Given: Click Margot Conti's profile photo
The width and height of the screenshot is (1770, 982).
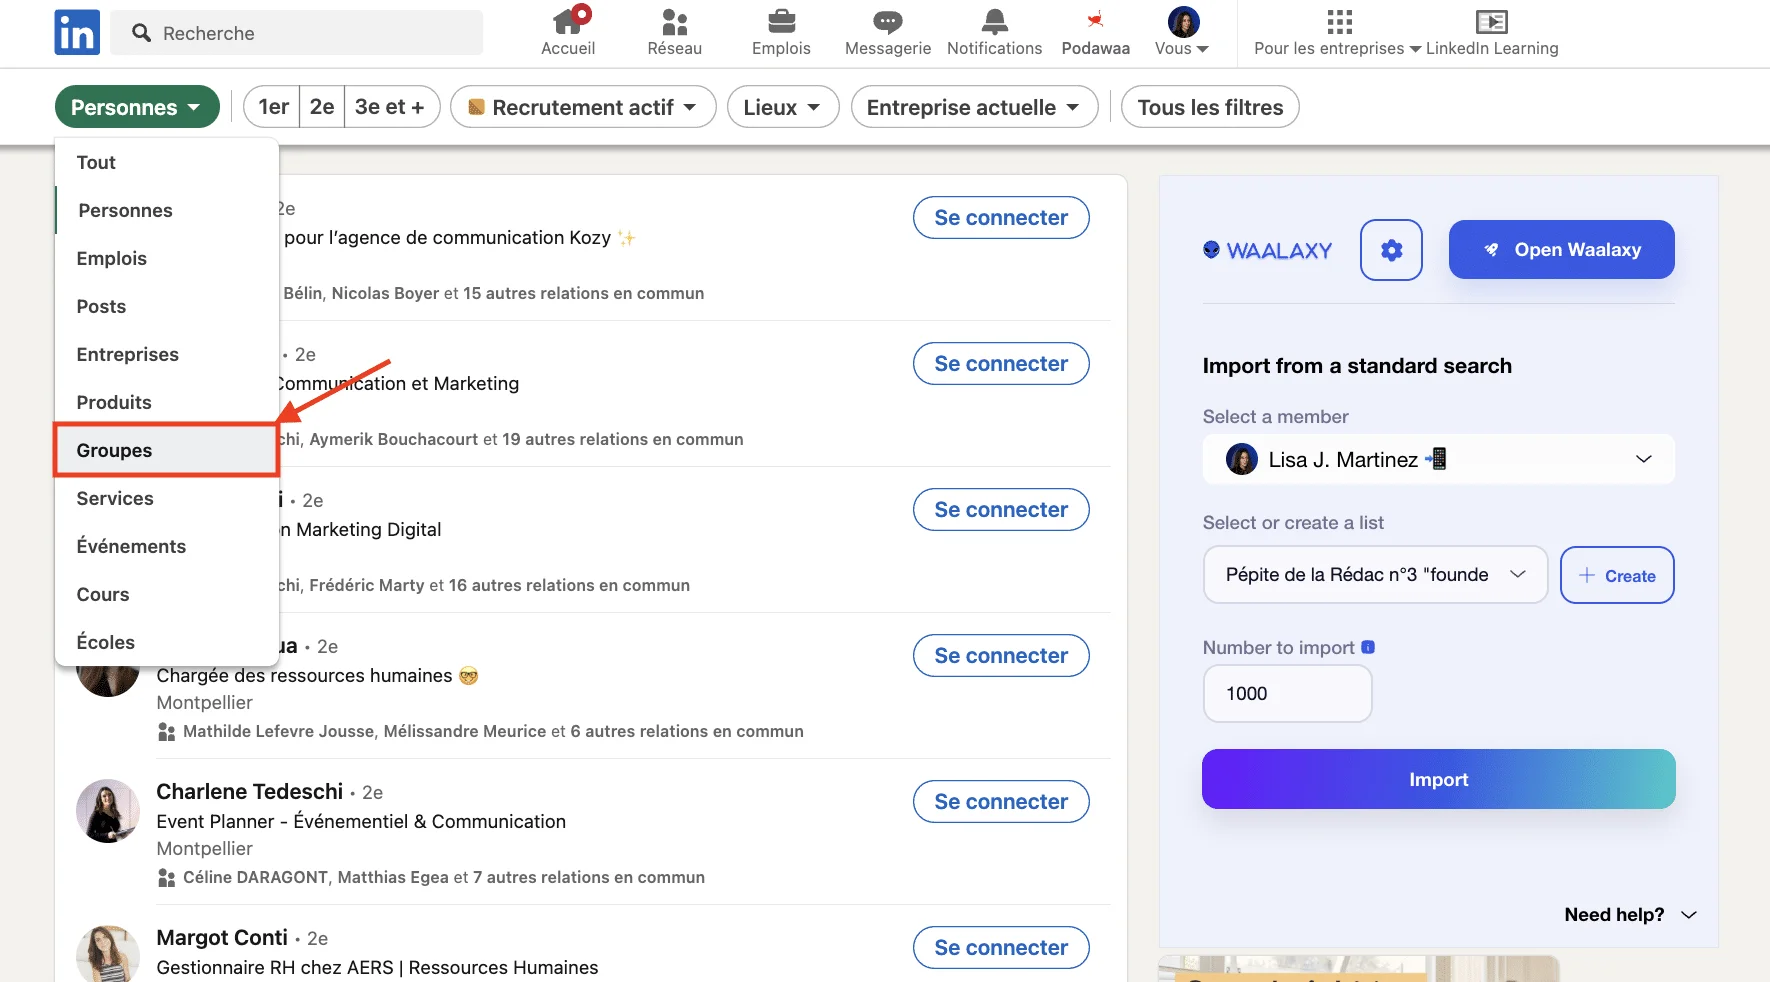Looking at the screenshot, I should click(x=108, y=954).
